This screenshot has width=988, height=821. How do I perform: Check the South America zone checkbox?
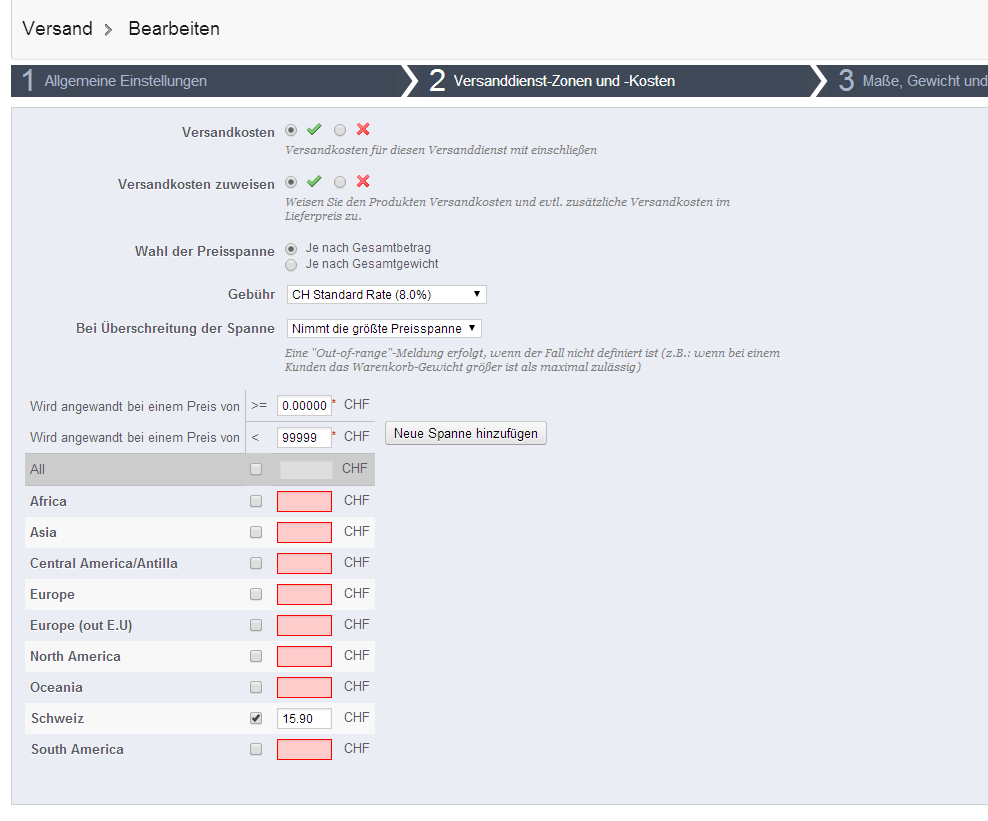(x=256, y=749)
